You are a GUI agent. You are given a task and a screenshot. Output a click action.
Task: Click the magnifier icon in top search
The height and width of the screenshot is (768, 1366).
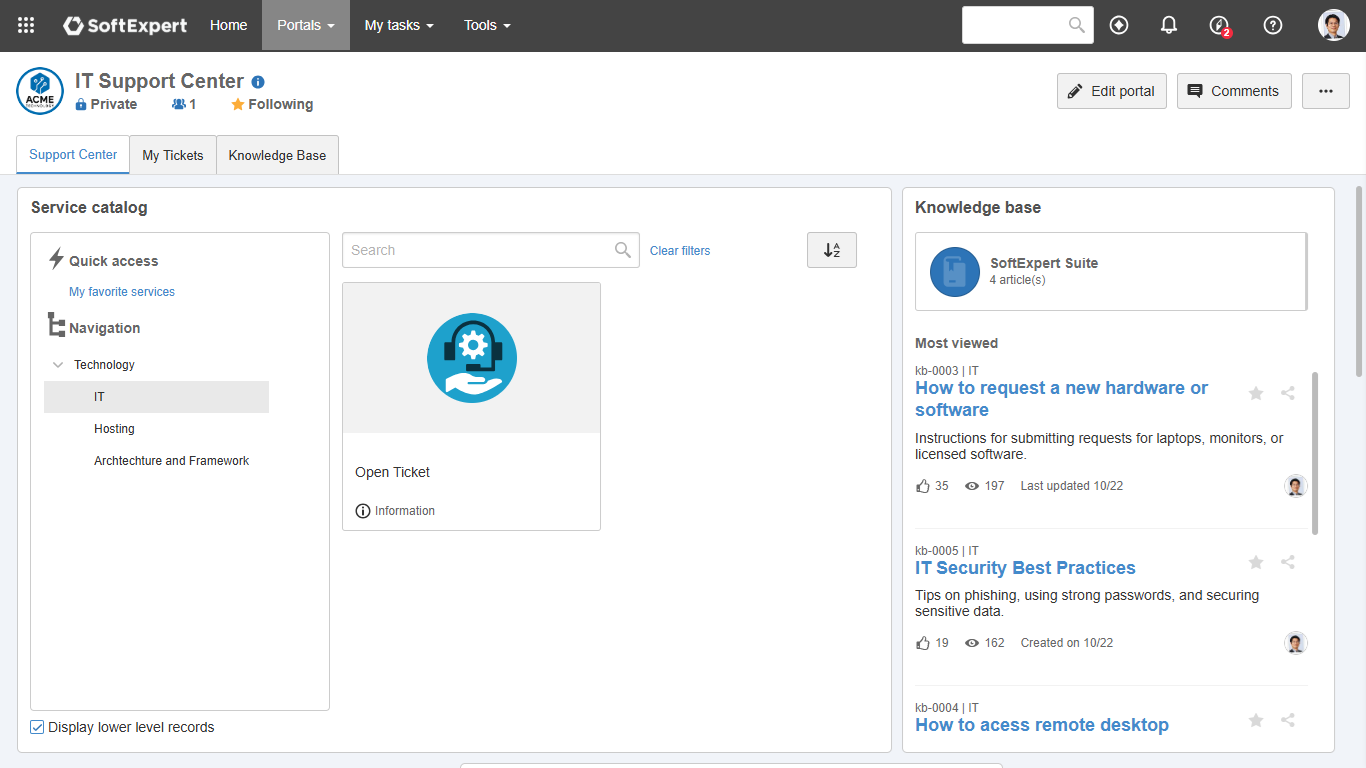point(1077,25)
